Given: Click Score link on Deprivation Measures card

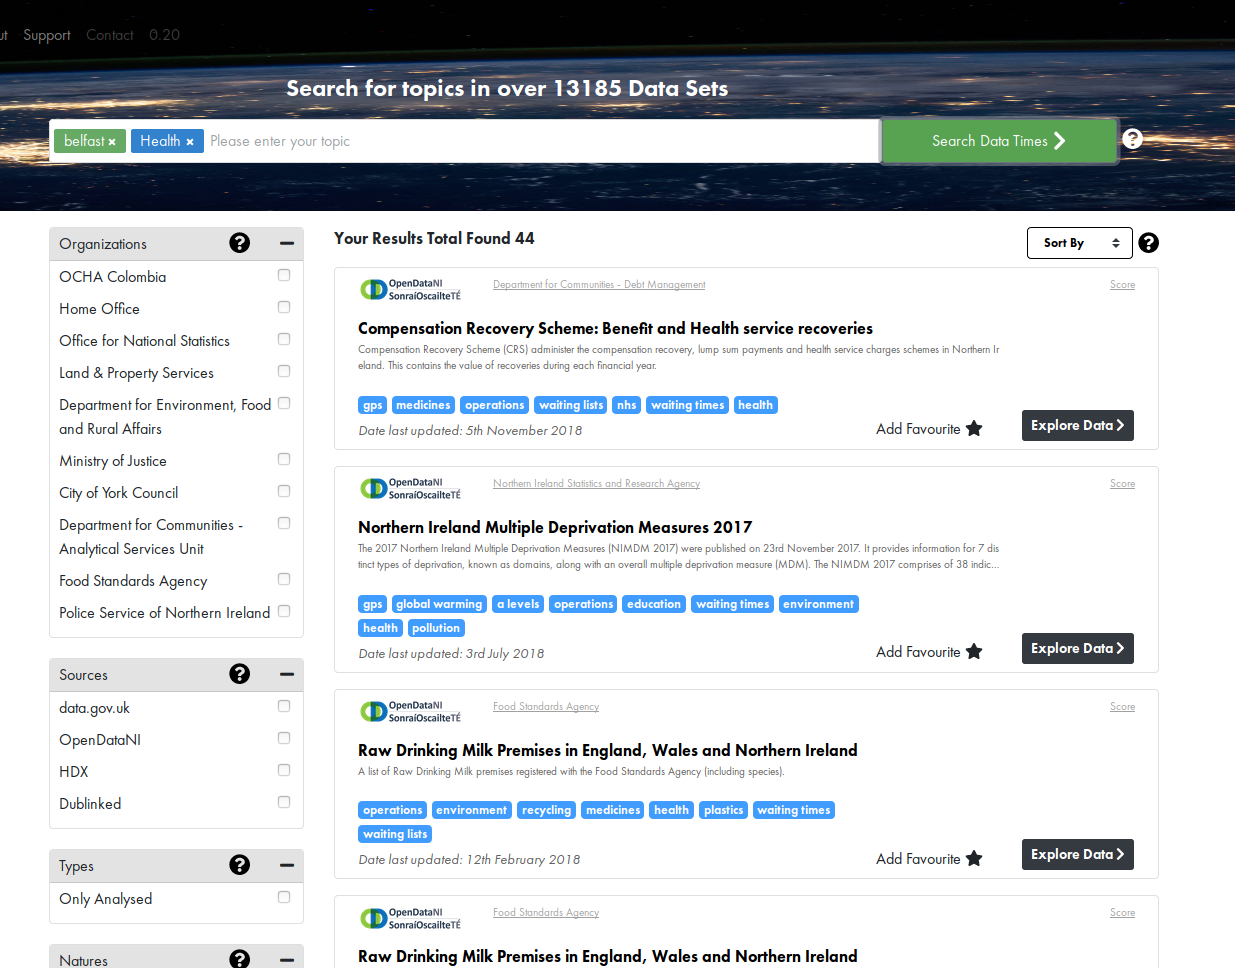Looking at the screenshot, I should pos(1122,484).
